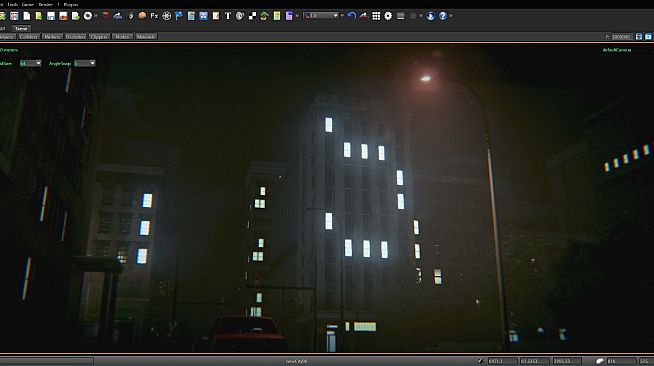Open the Render menu
The height and width of the screenshot is (366, 654).
click(45, 5)
